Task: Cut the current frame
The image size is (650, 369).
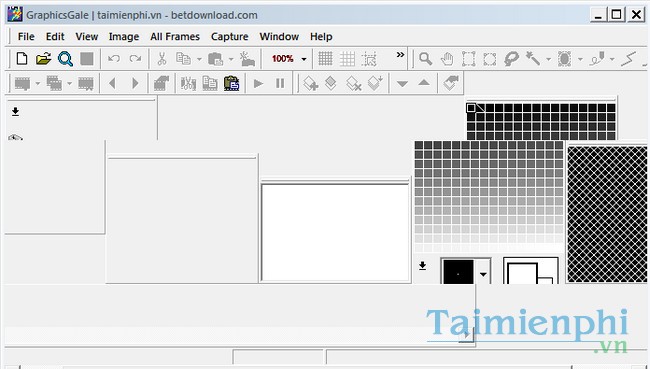Action: pos(188,84)
